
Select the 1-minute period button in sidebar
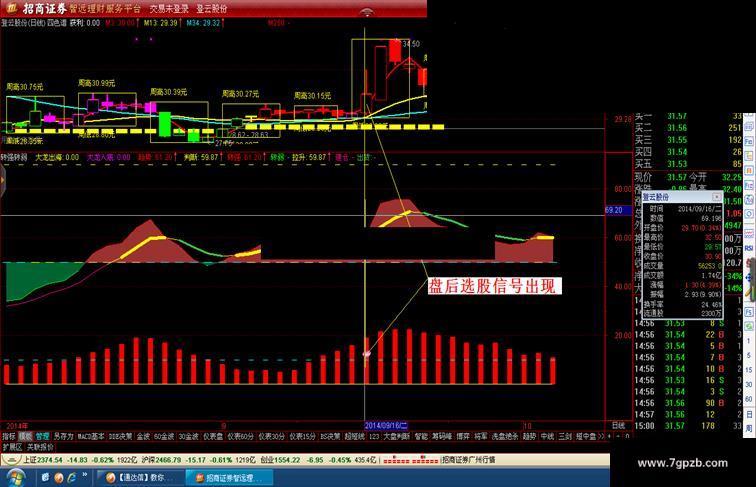point(749,340)
